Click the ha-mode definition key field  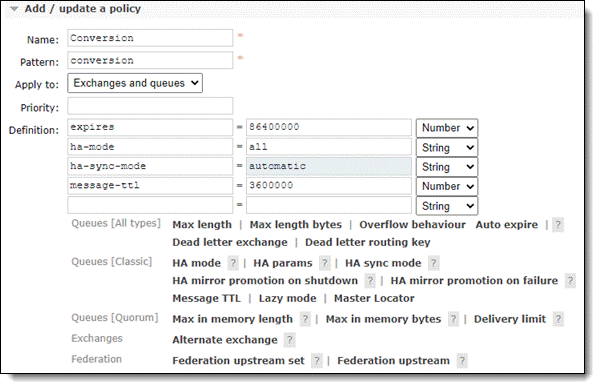[150, 147]
